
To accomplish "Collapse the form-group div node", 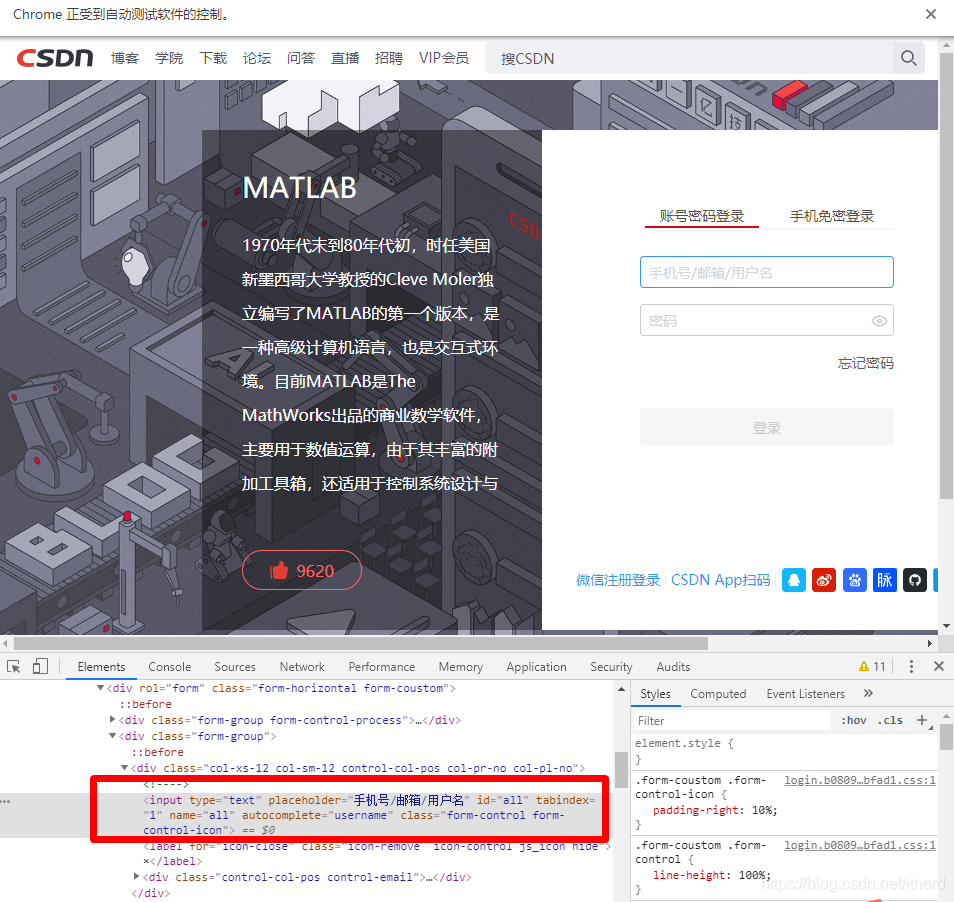I will [x=113, y=736].
